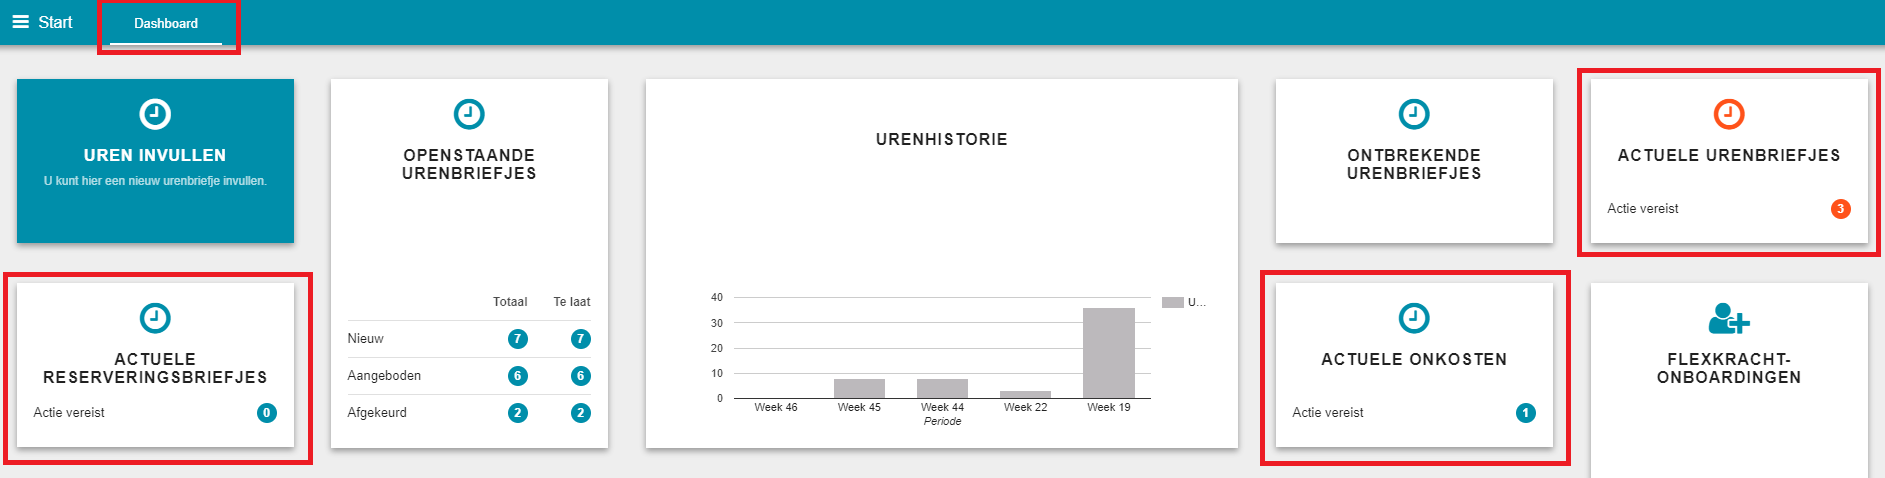Viewport: 1885px width, 478px height.
Task: Click the gray legend swatch in chart
Action: coord(1172,302)
